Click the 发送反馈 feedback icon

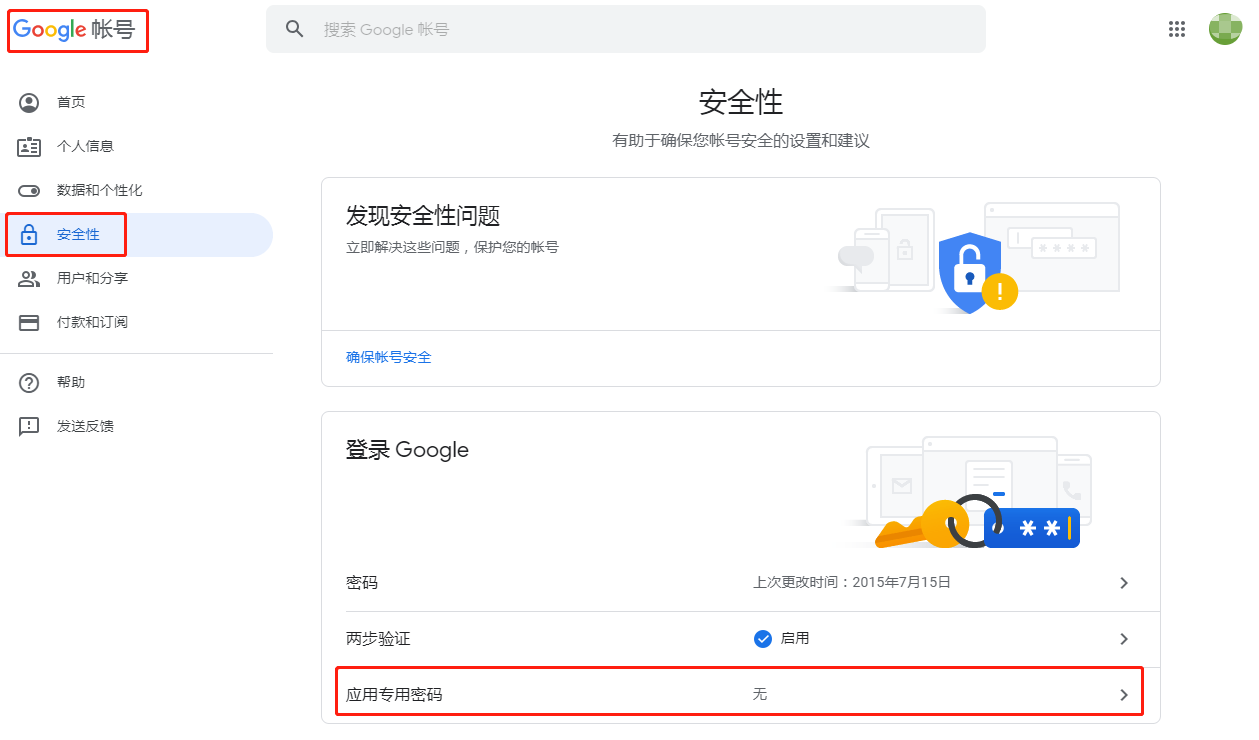tap(29, 426)
